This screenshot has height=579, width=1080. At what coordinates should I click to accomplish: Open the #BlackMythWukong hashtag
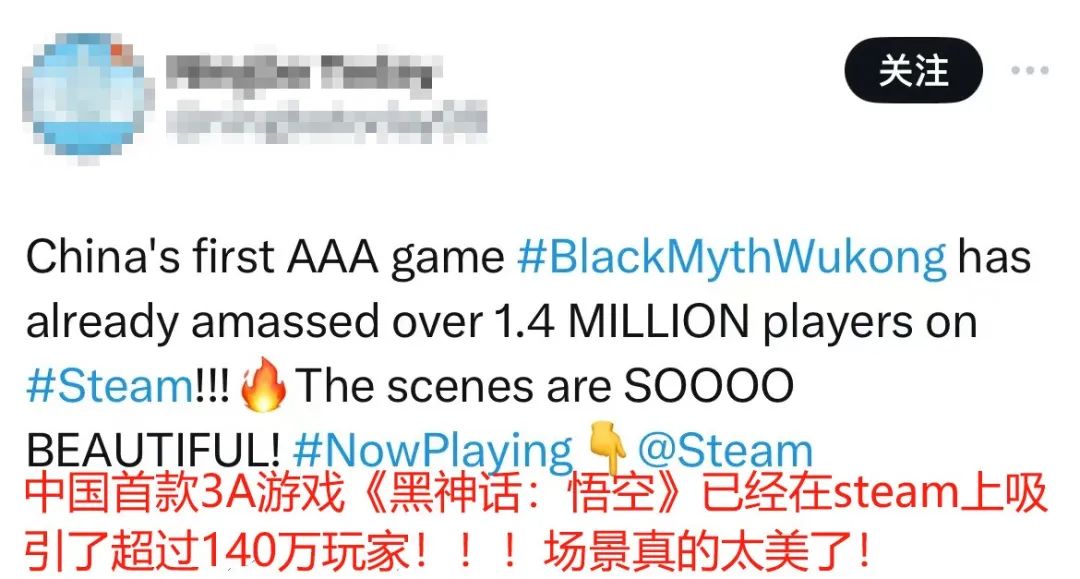[x=731, y=257]
